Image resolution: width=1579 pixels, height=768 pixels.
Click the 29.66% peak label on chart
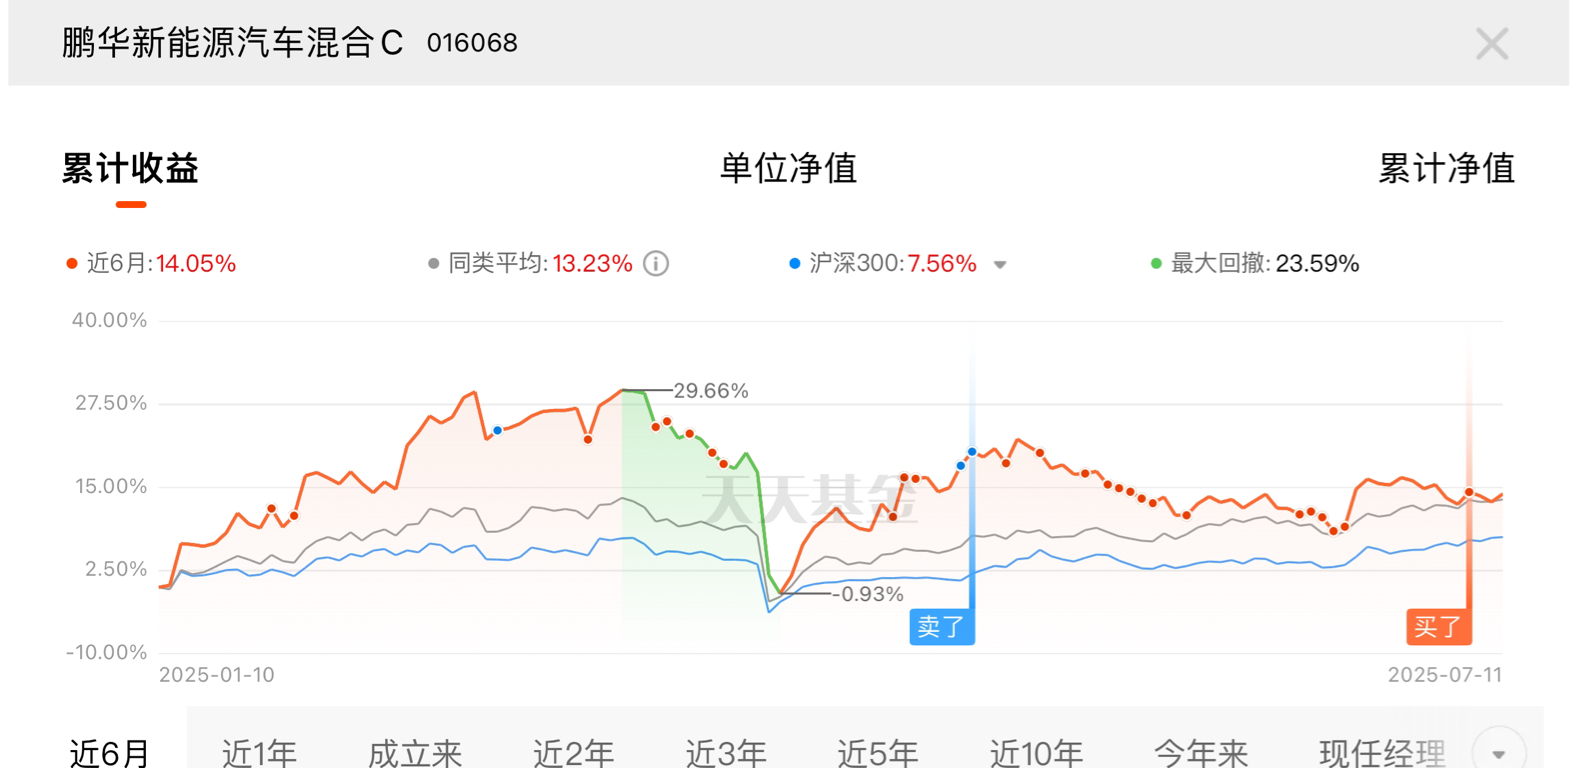click(711, 391)
